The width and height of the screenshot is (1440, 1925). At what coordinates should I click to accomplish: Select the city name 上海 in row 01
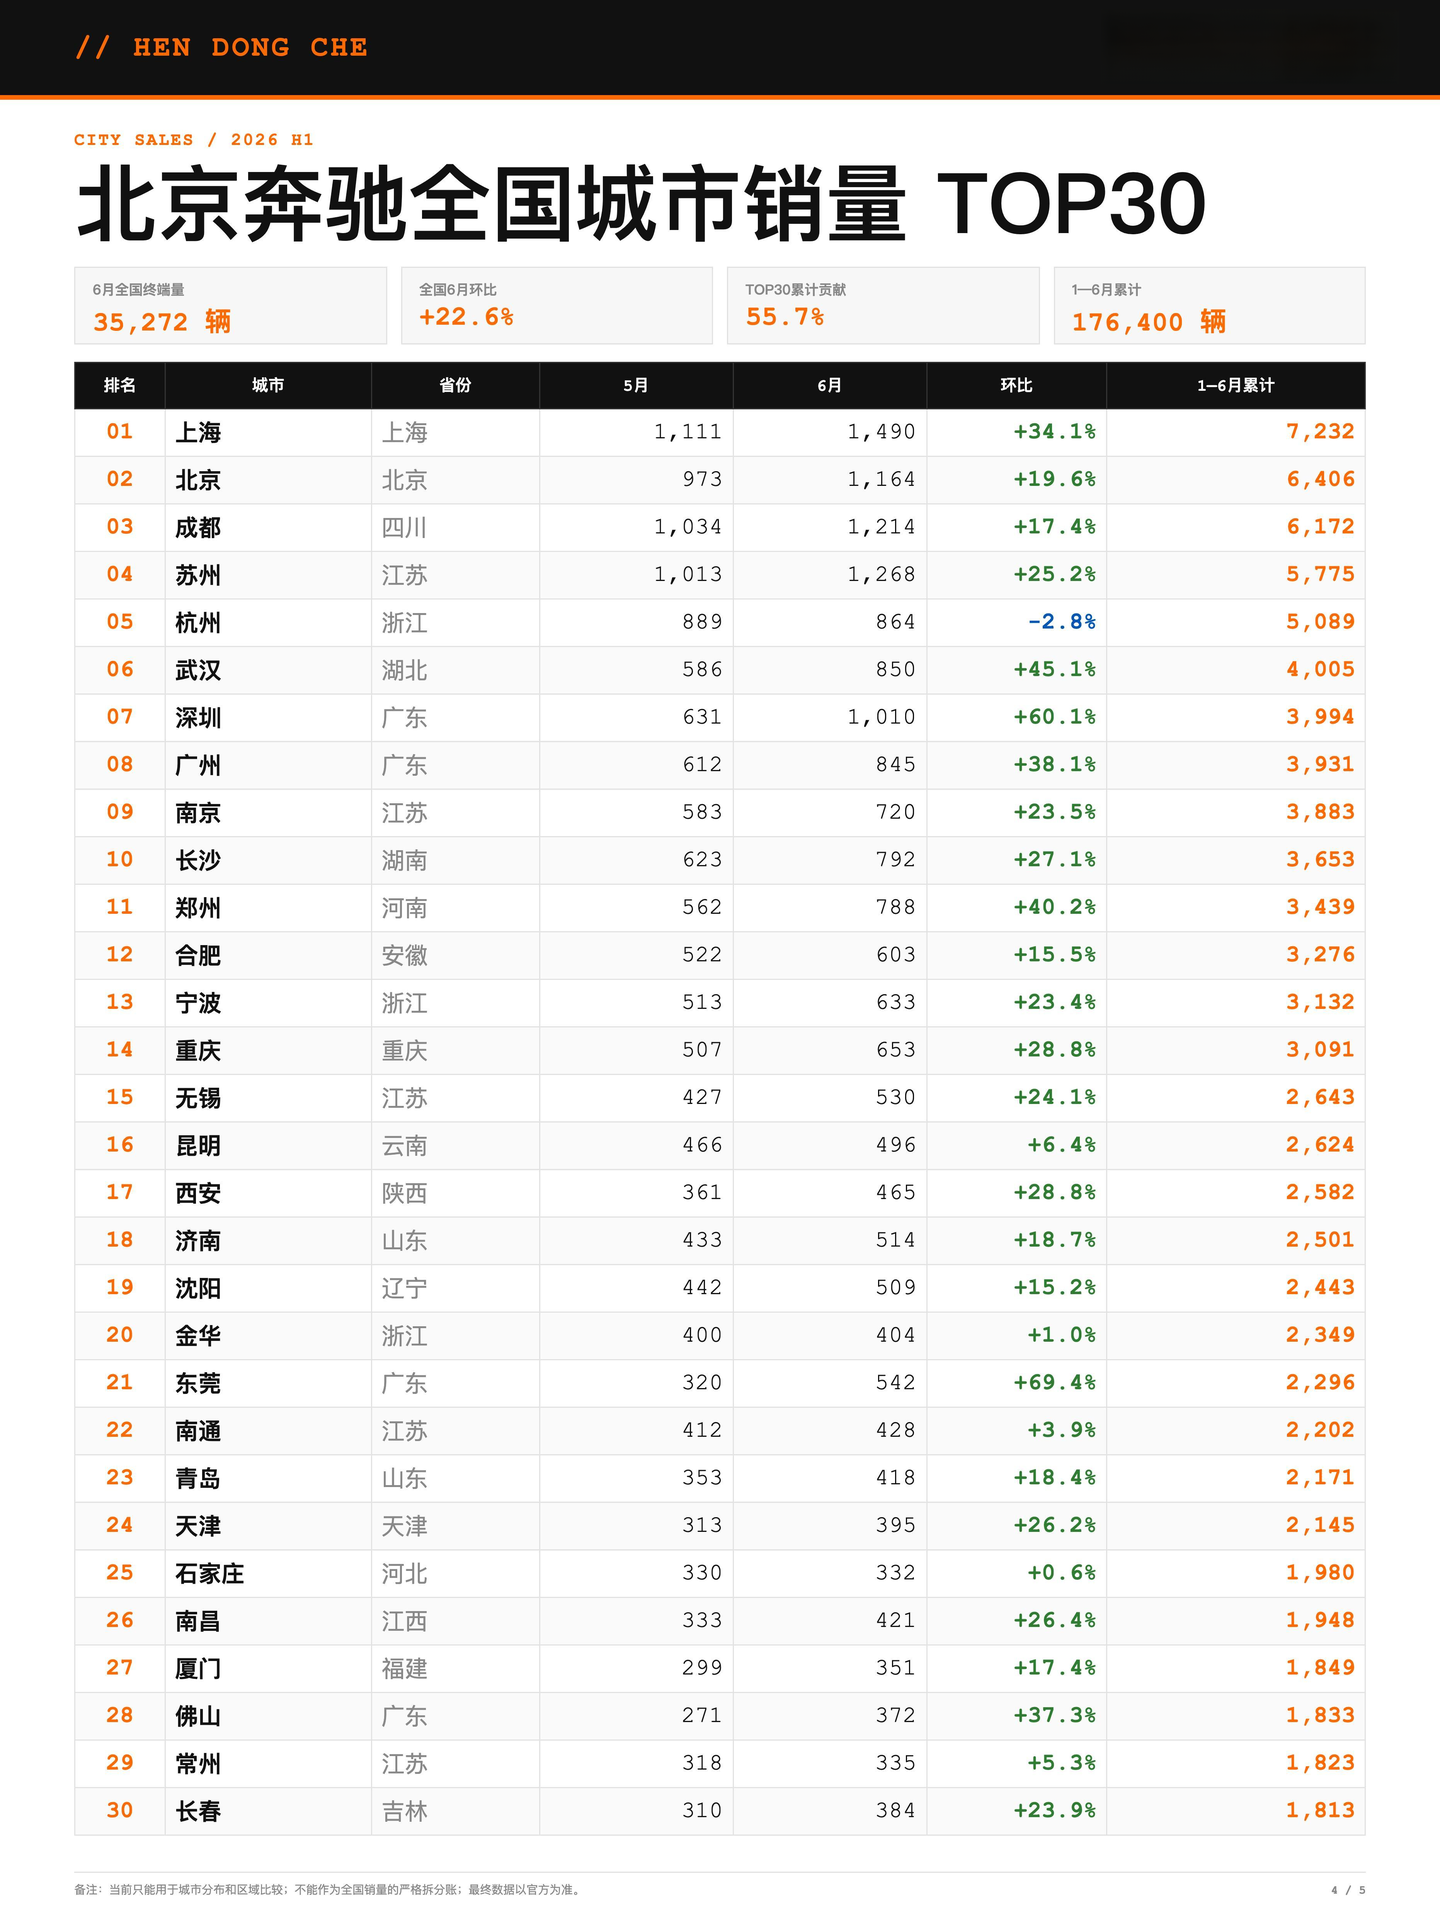(198, 432)
